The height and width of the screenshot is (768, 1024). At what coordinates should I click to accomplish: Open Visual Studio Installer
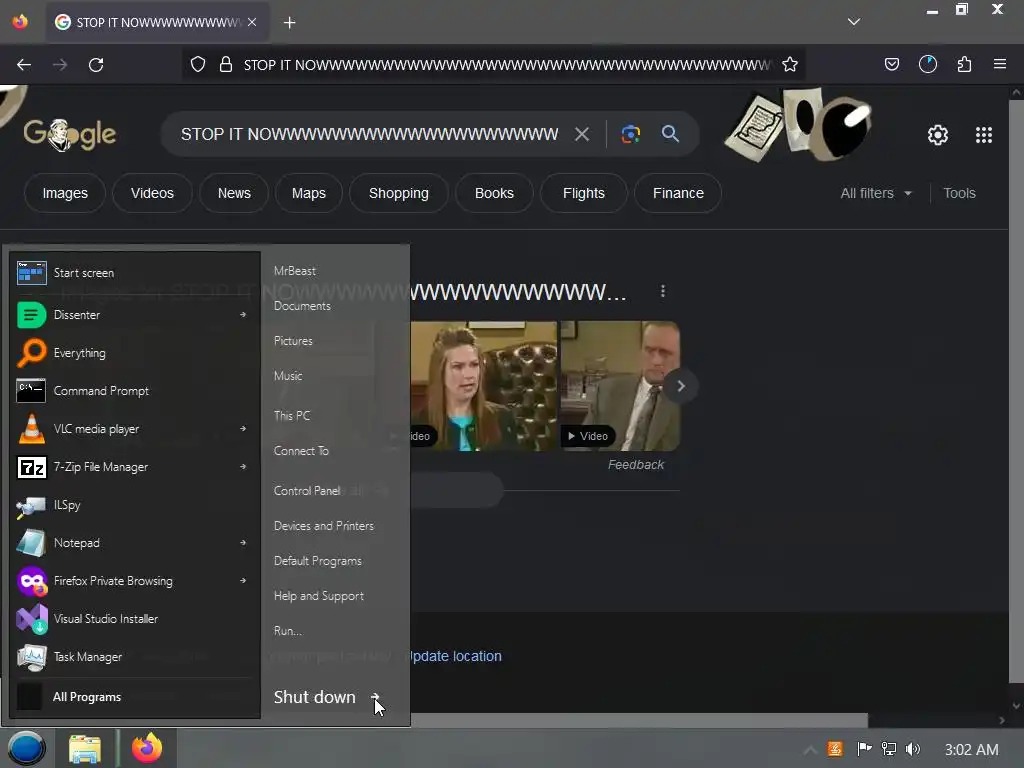(x=135, y=618)
